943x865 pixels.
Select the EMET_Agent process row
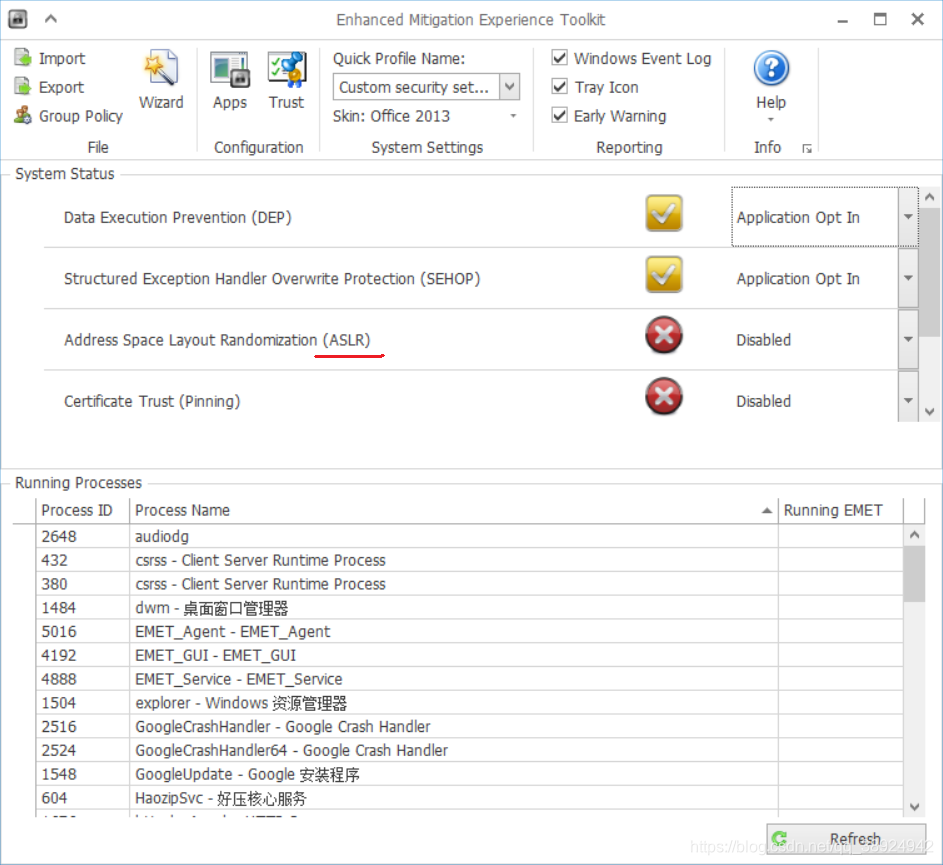pos(469,631)
